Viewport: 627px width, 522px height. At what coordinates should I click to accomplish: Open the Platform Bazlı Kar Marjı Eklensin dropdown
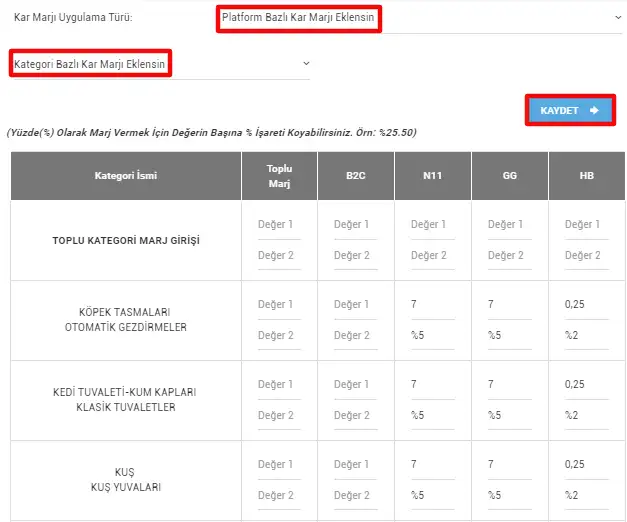click(x=422, y=18)
